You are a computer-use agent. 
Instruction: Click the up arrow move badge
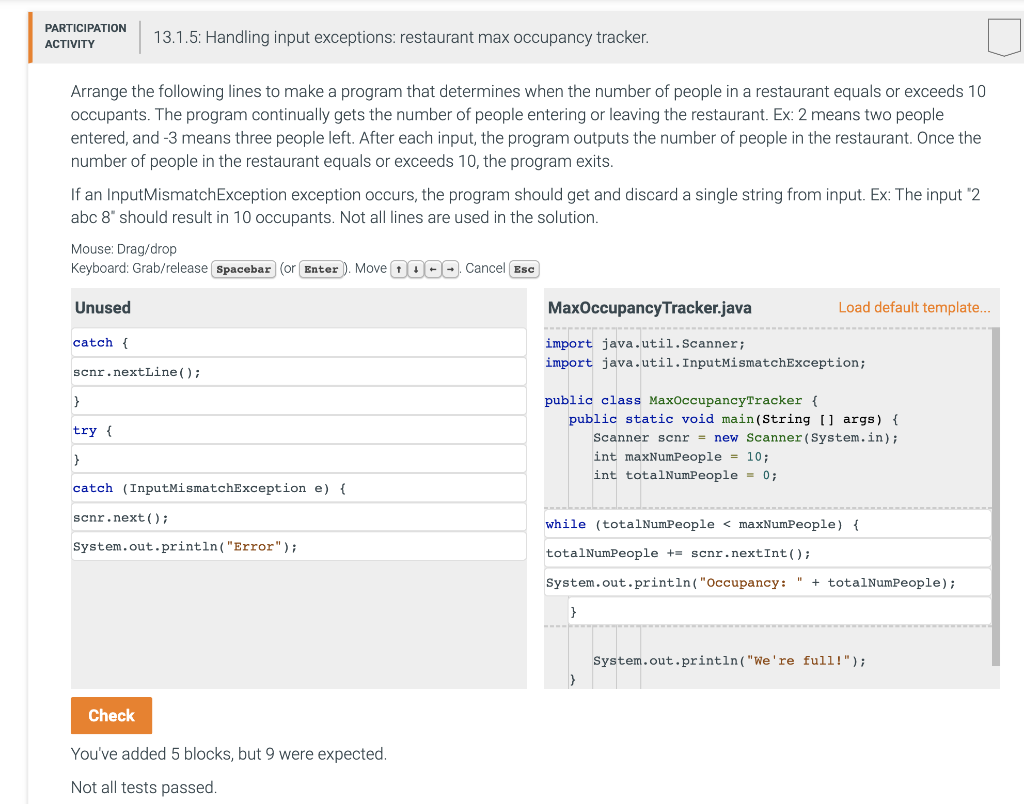pyautogui.click(x=399, y=268)
